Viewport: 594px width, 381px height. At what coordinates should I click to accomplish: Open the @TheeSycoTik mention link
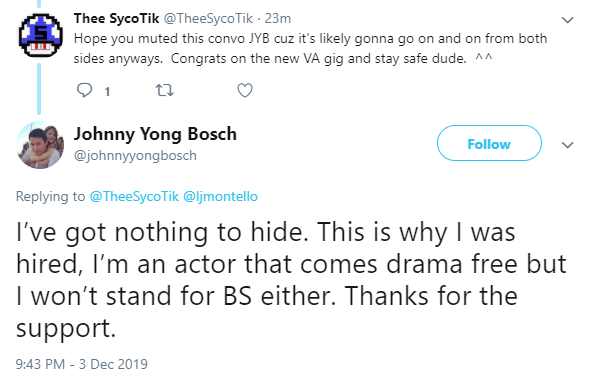point(134,196)
